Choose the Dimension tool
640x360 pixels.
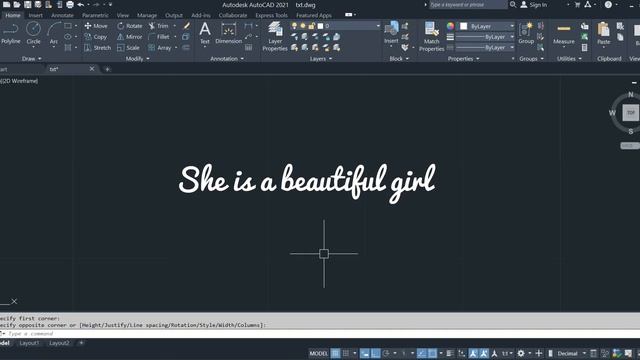tap(229, 33)
